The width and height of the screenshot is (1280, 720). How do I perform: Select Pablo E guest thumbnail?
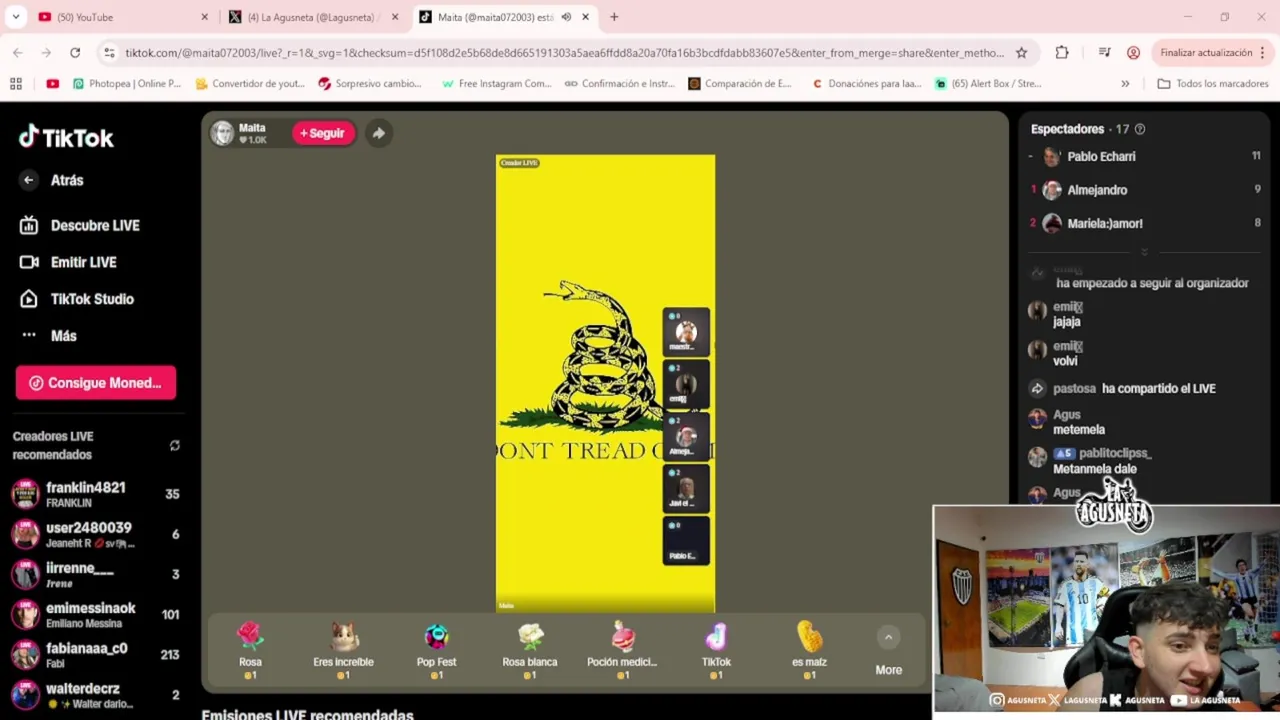click(686, 541)
